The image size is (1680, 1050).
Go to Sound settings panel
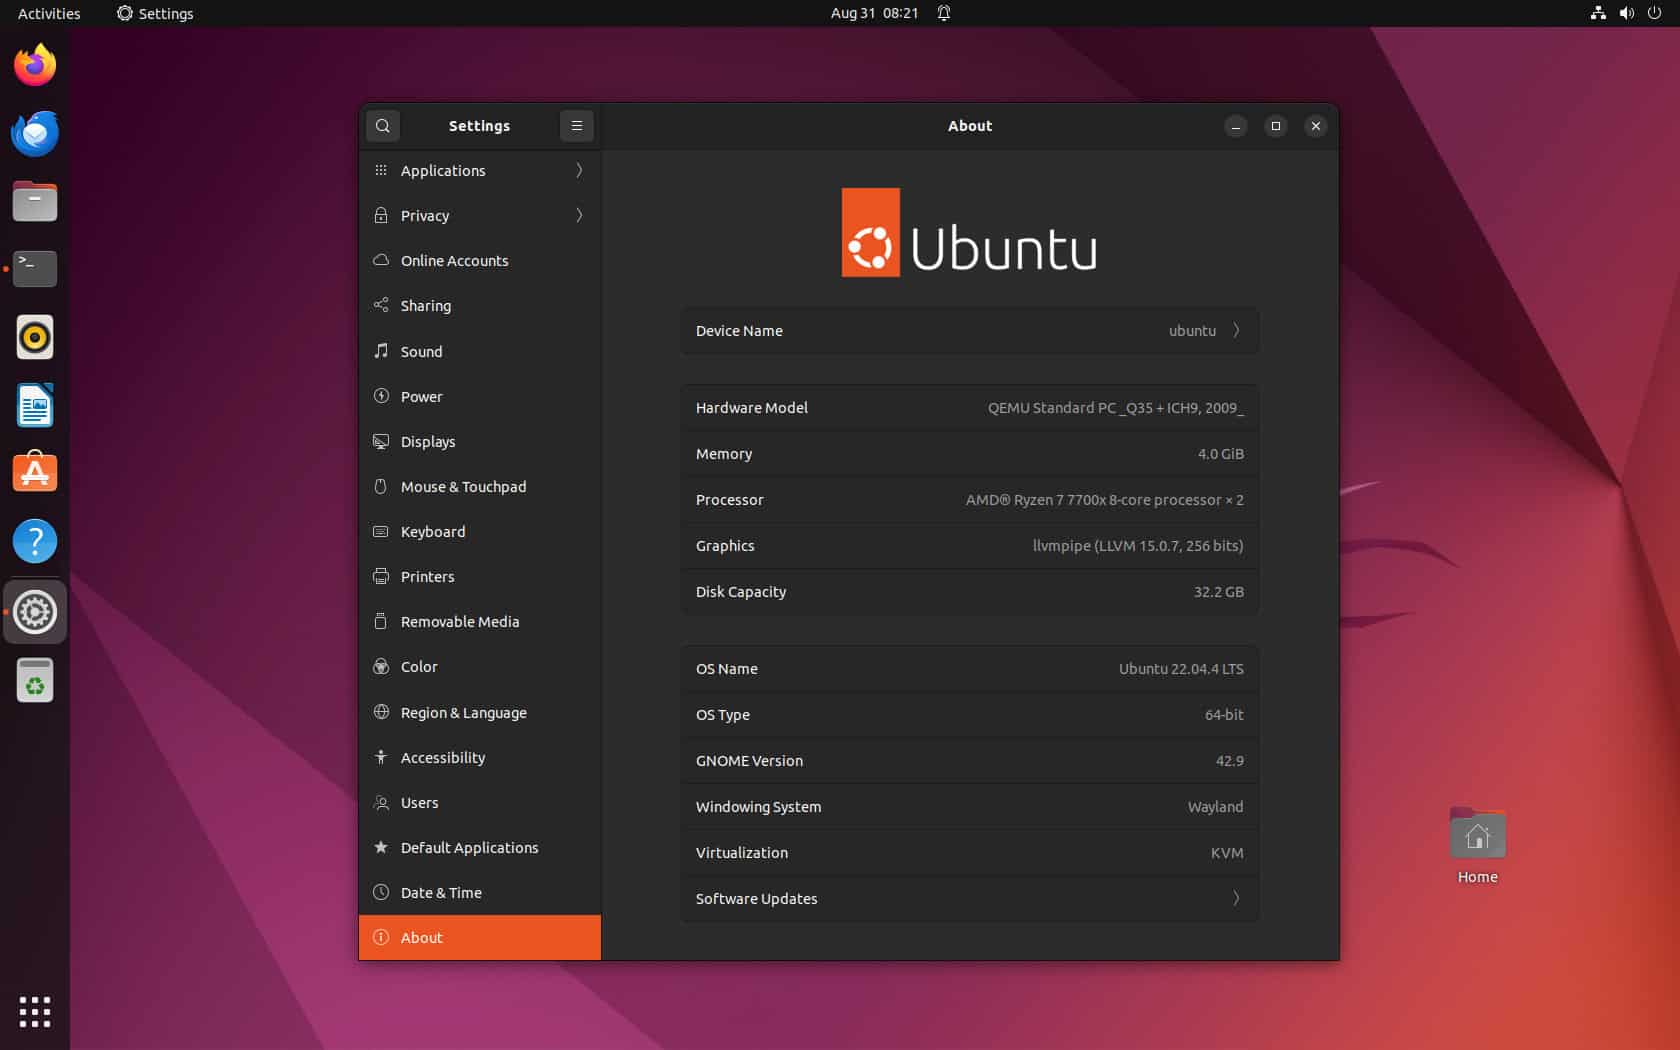pyautogui.click(x=421, y=352)
